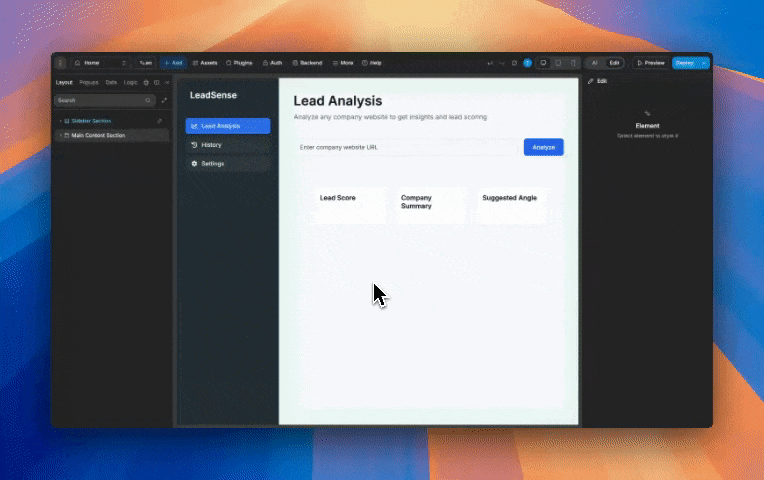Click the LeadSense title
The height and width of the screenshot is (480, 764).
[213, 96]
